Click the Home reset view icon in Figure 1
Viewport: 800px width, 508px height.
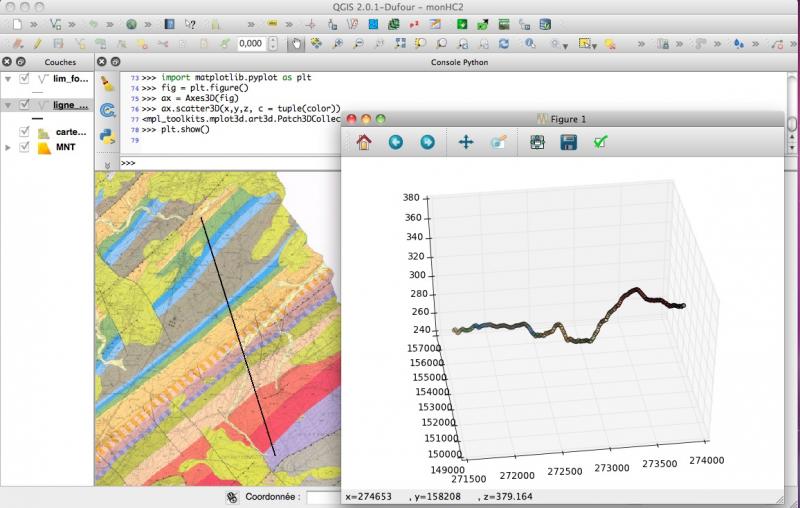click(363, 143)
